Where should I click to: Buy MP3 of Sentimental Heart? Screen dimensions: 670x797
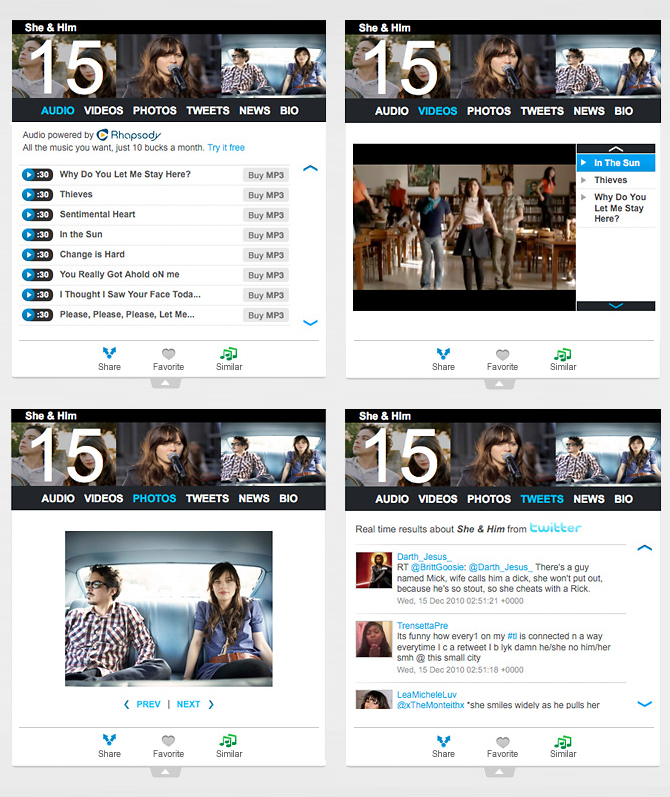[266, 215]
